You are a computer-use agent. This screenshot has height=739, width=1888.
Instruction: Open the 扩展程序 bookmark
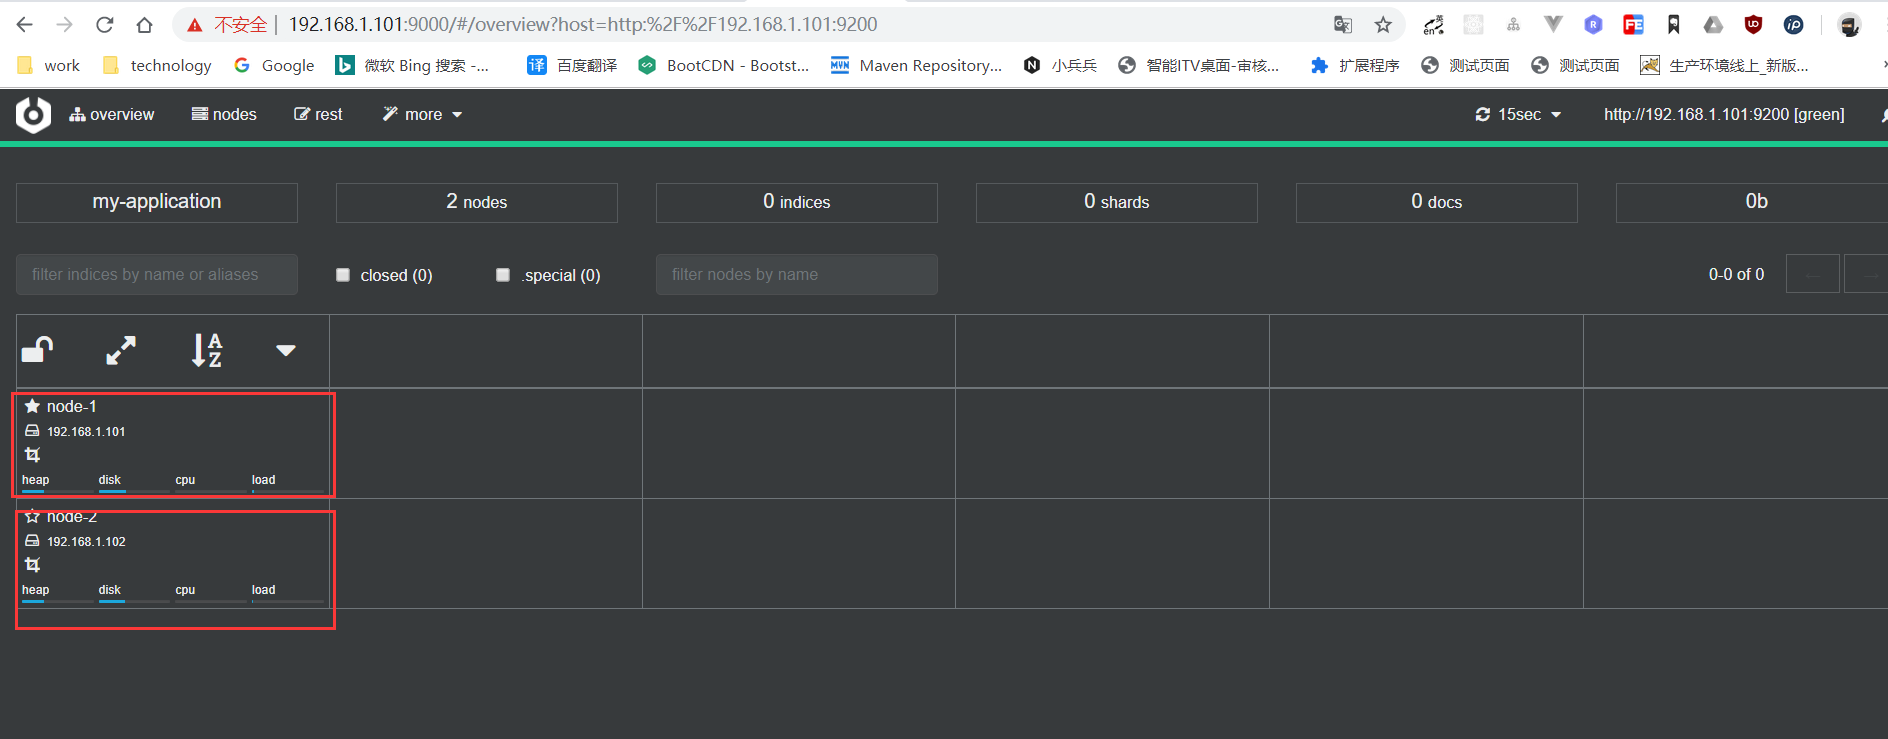[x=1355, y=66]
